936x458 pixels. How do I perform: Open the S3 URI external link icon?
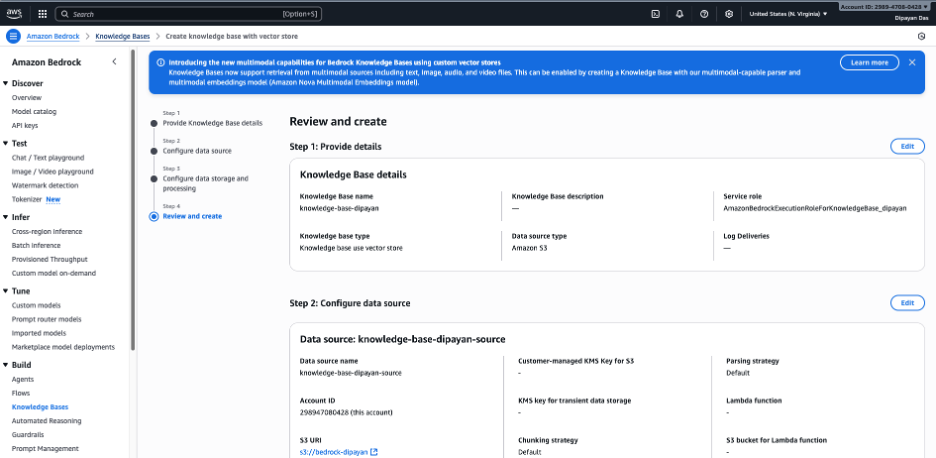coord(374,452)
